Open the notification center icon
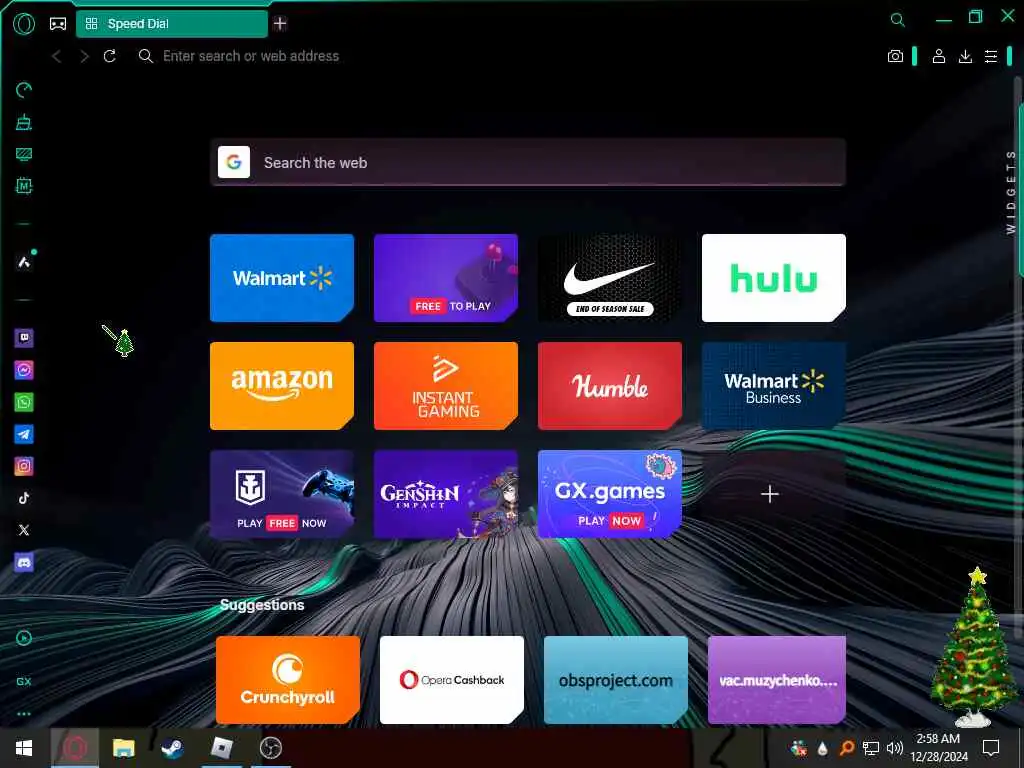This screenshot has width=1024, height=768. point(991,748)
